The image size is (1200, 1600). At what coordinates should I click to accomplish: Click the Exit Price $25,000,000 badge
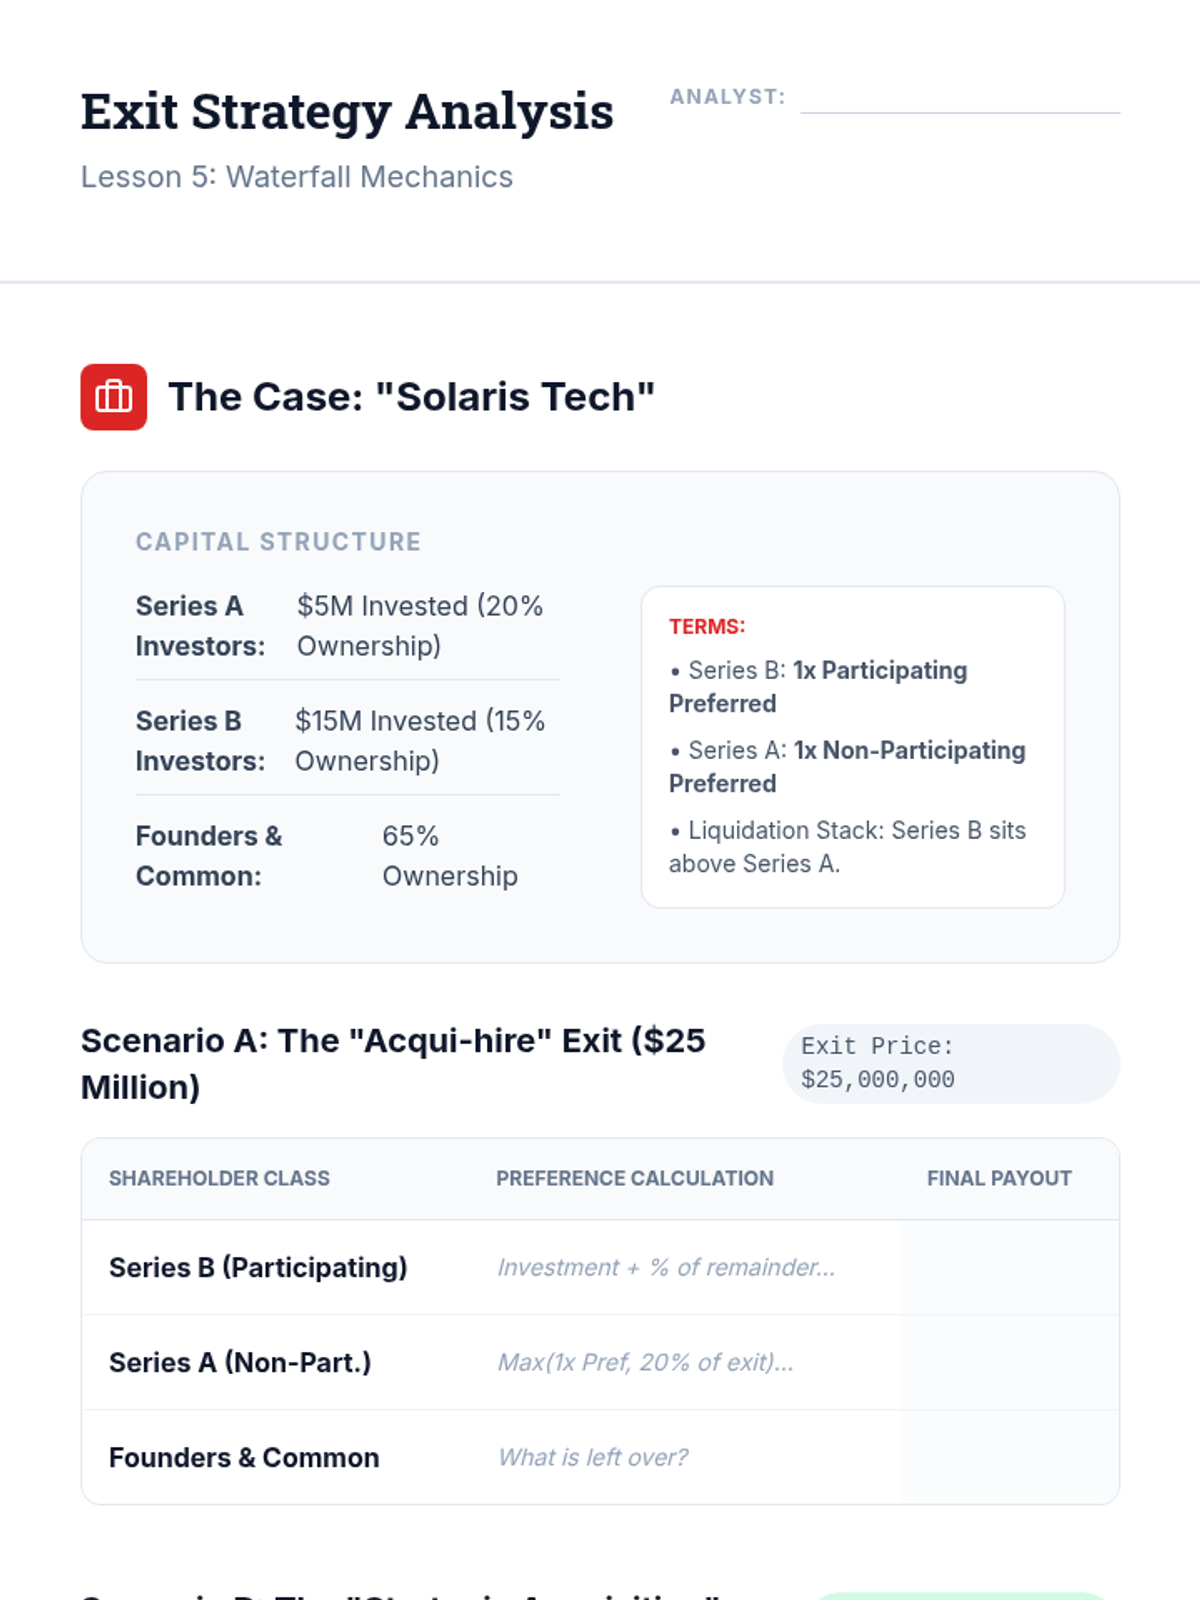tap(950, 1063)
